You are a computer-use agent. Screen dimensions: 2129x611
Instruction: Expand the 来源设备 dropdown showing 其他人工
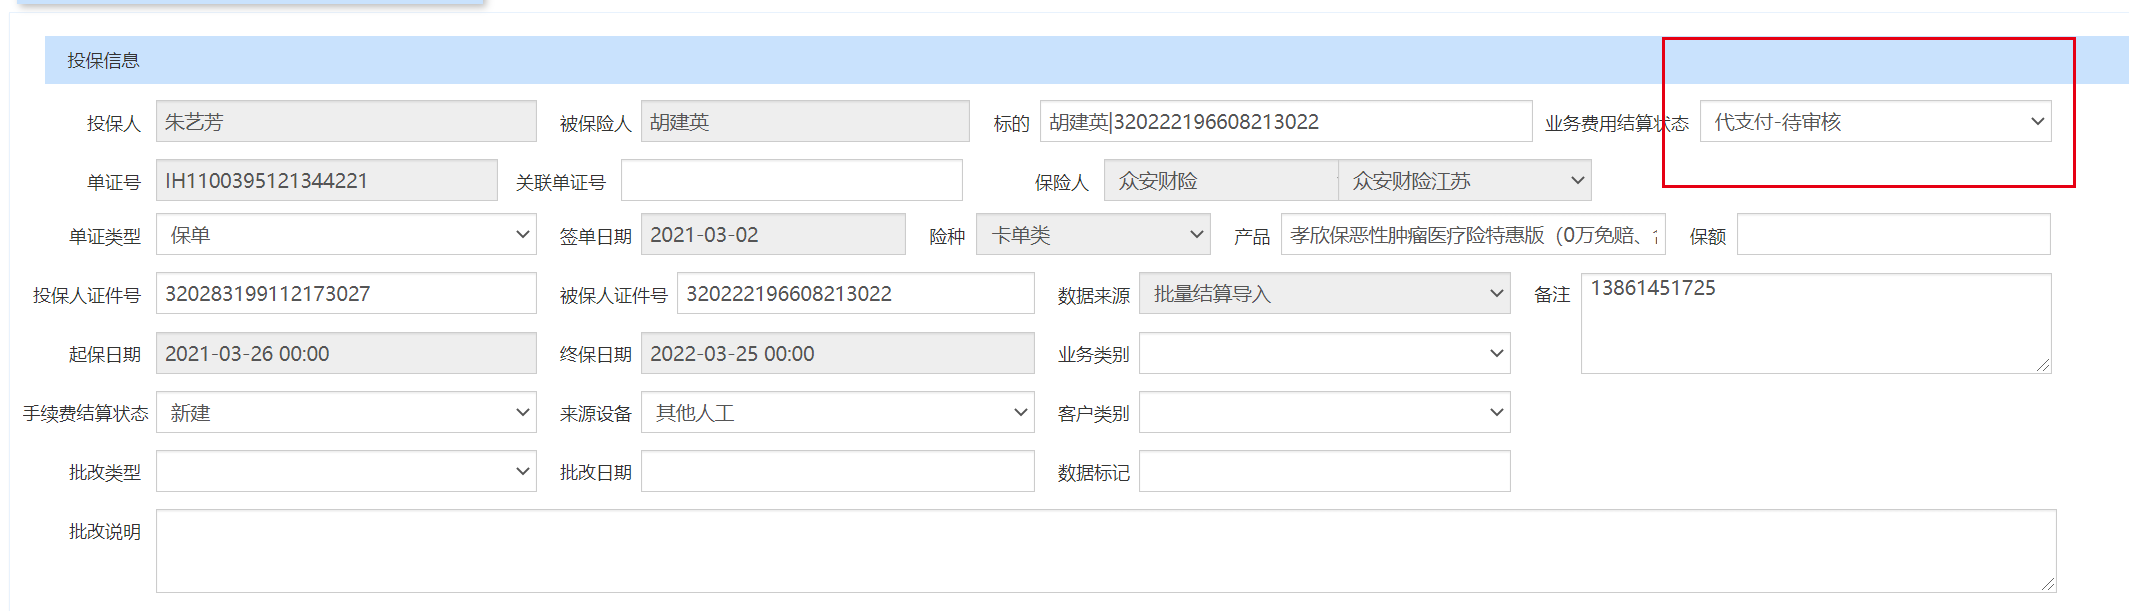[x=837, y=413]
